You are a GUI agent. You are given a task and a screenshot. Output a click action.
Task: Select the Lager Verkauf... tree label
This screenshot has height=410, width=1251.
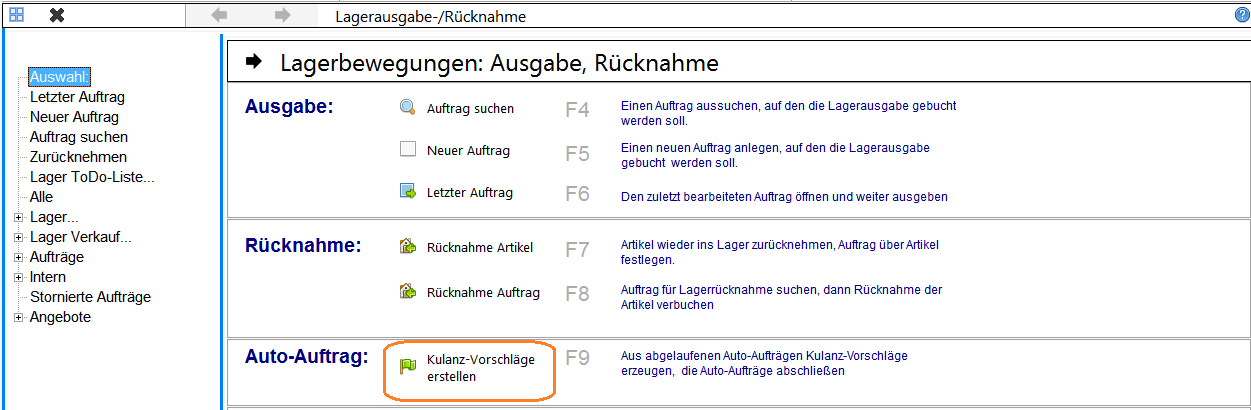point(80,237)
